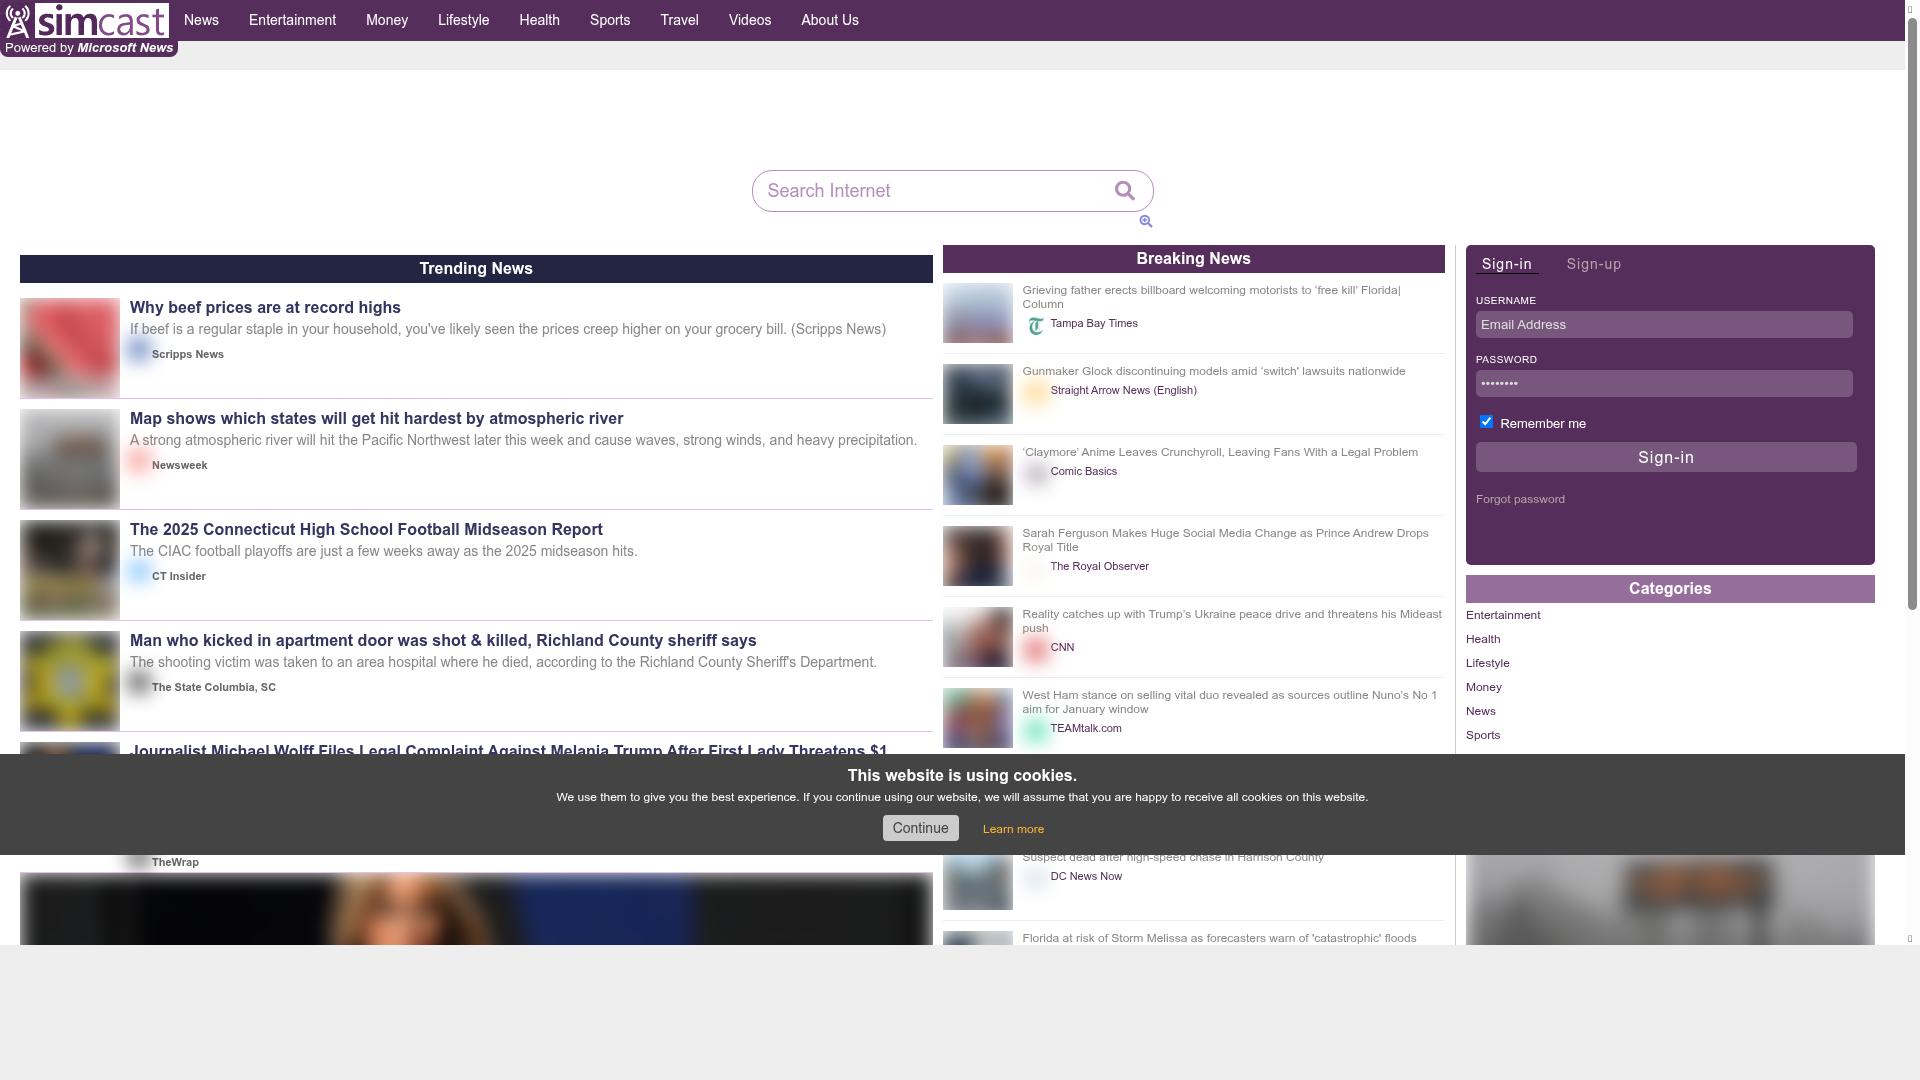Open the Entertainment menu item
1920x1080 pixels.
tap(291, 19)
